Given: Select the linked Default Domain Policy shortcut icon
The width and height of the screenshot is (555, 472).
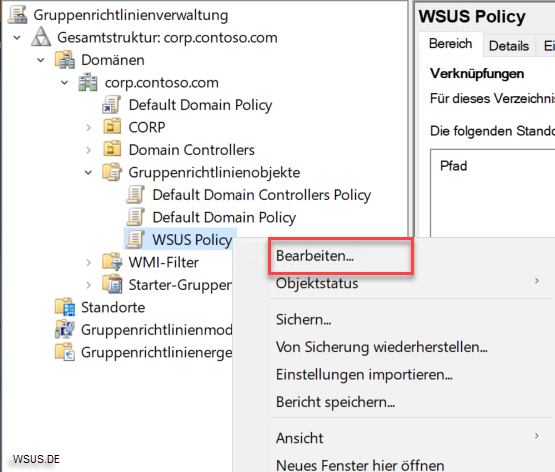Looking at the screenshot, I should [x=111, y=105].
